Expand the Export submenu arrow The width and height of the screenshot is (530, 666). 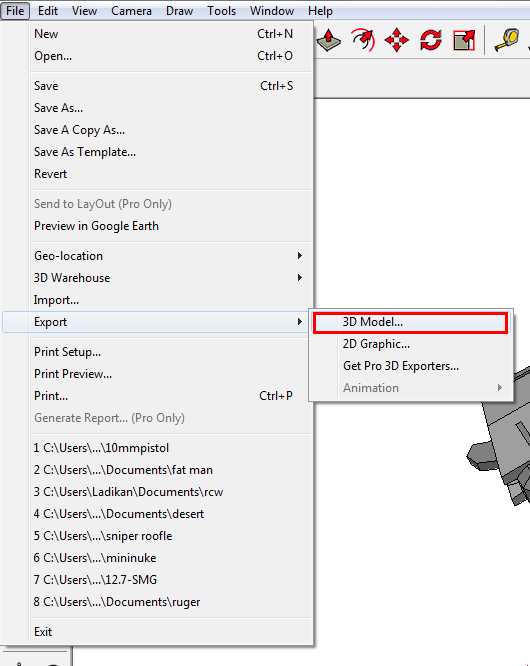tap(300, 322)
